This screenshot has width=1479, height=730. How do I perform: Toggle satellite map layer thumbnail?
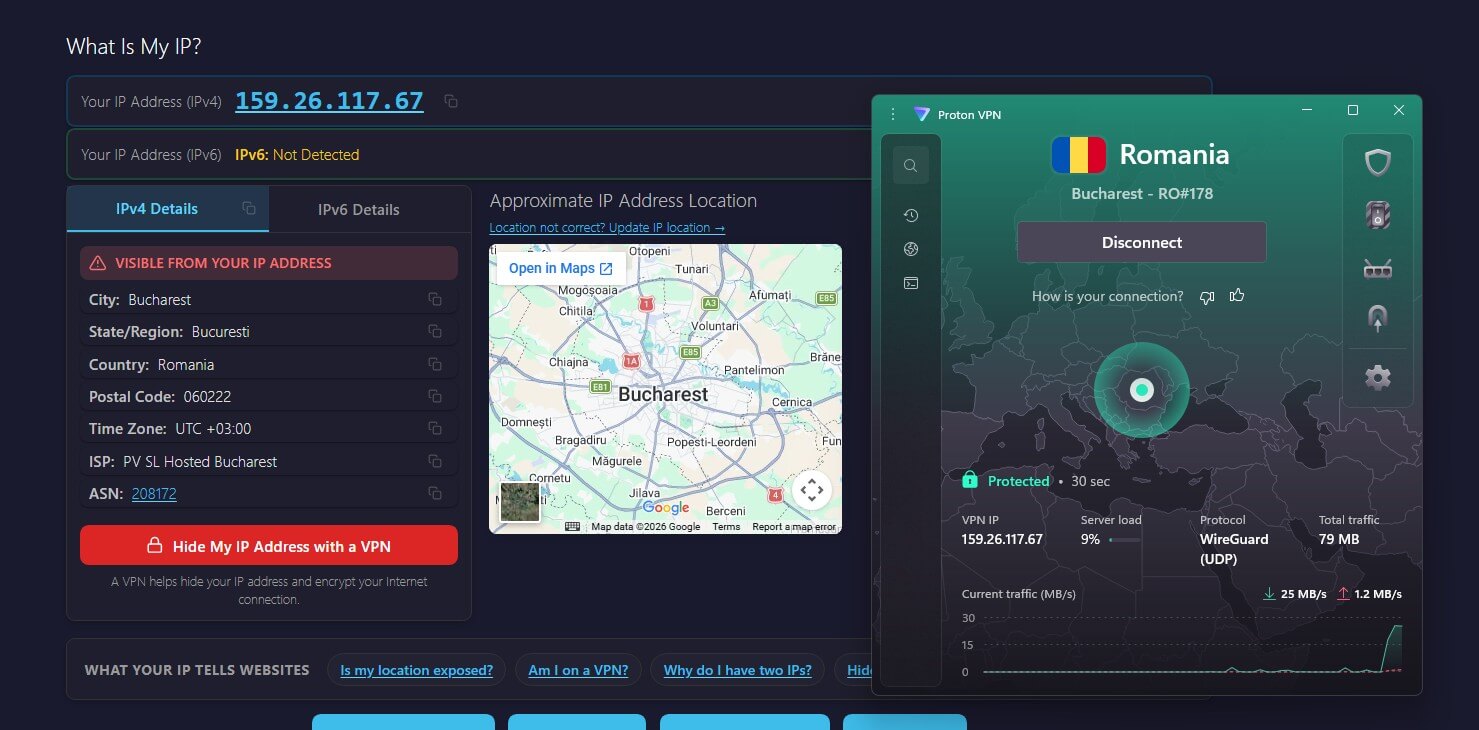point(520,502)
